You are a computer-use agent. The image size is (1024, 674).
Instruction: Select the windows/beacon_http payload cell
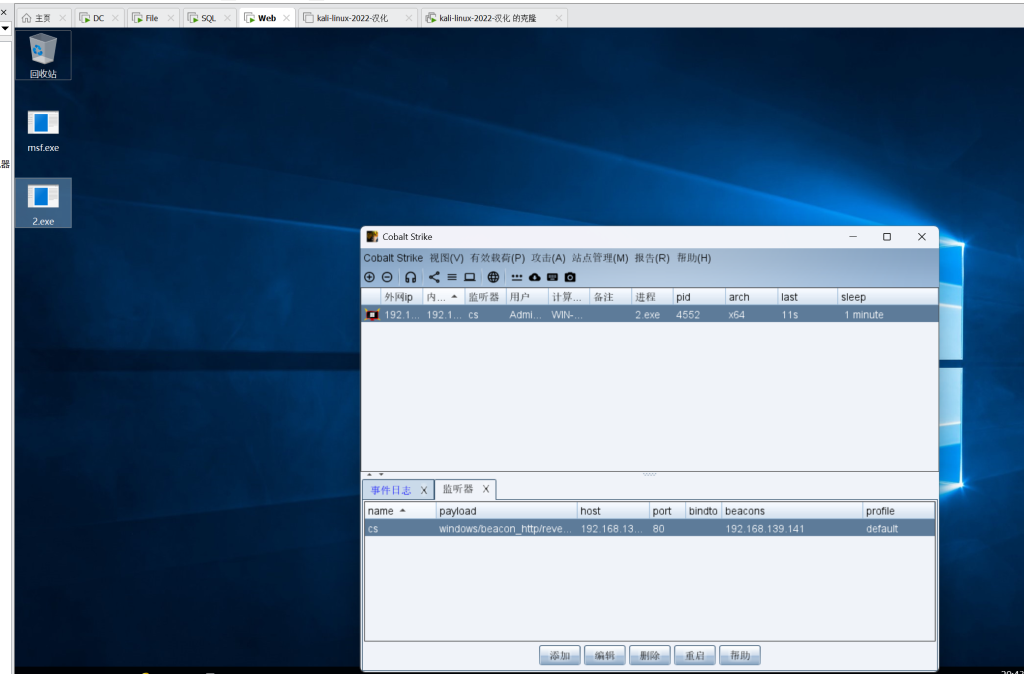click(x=505, y=529)
